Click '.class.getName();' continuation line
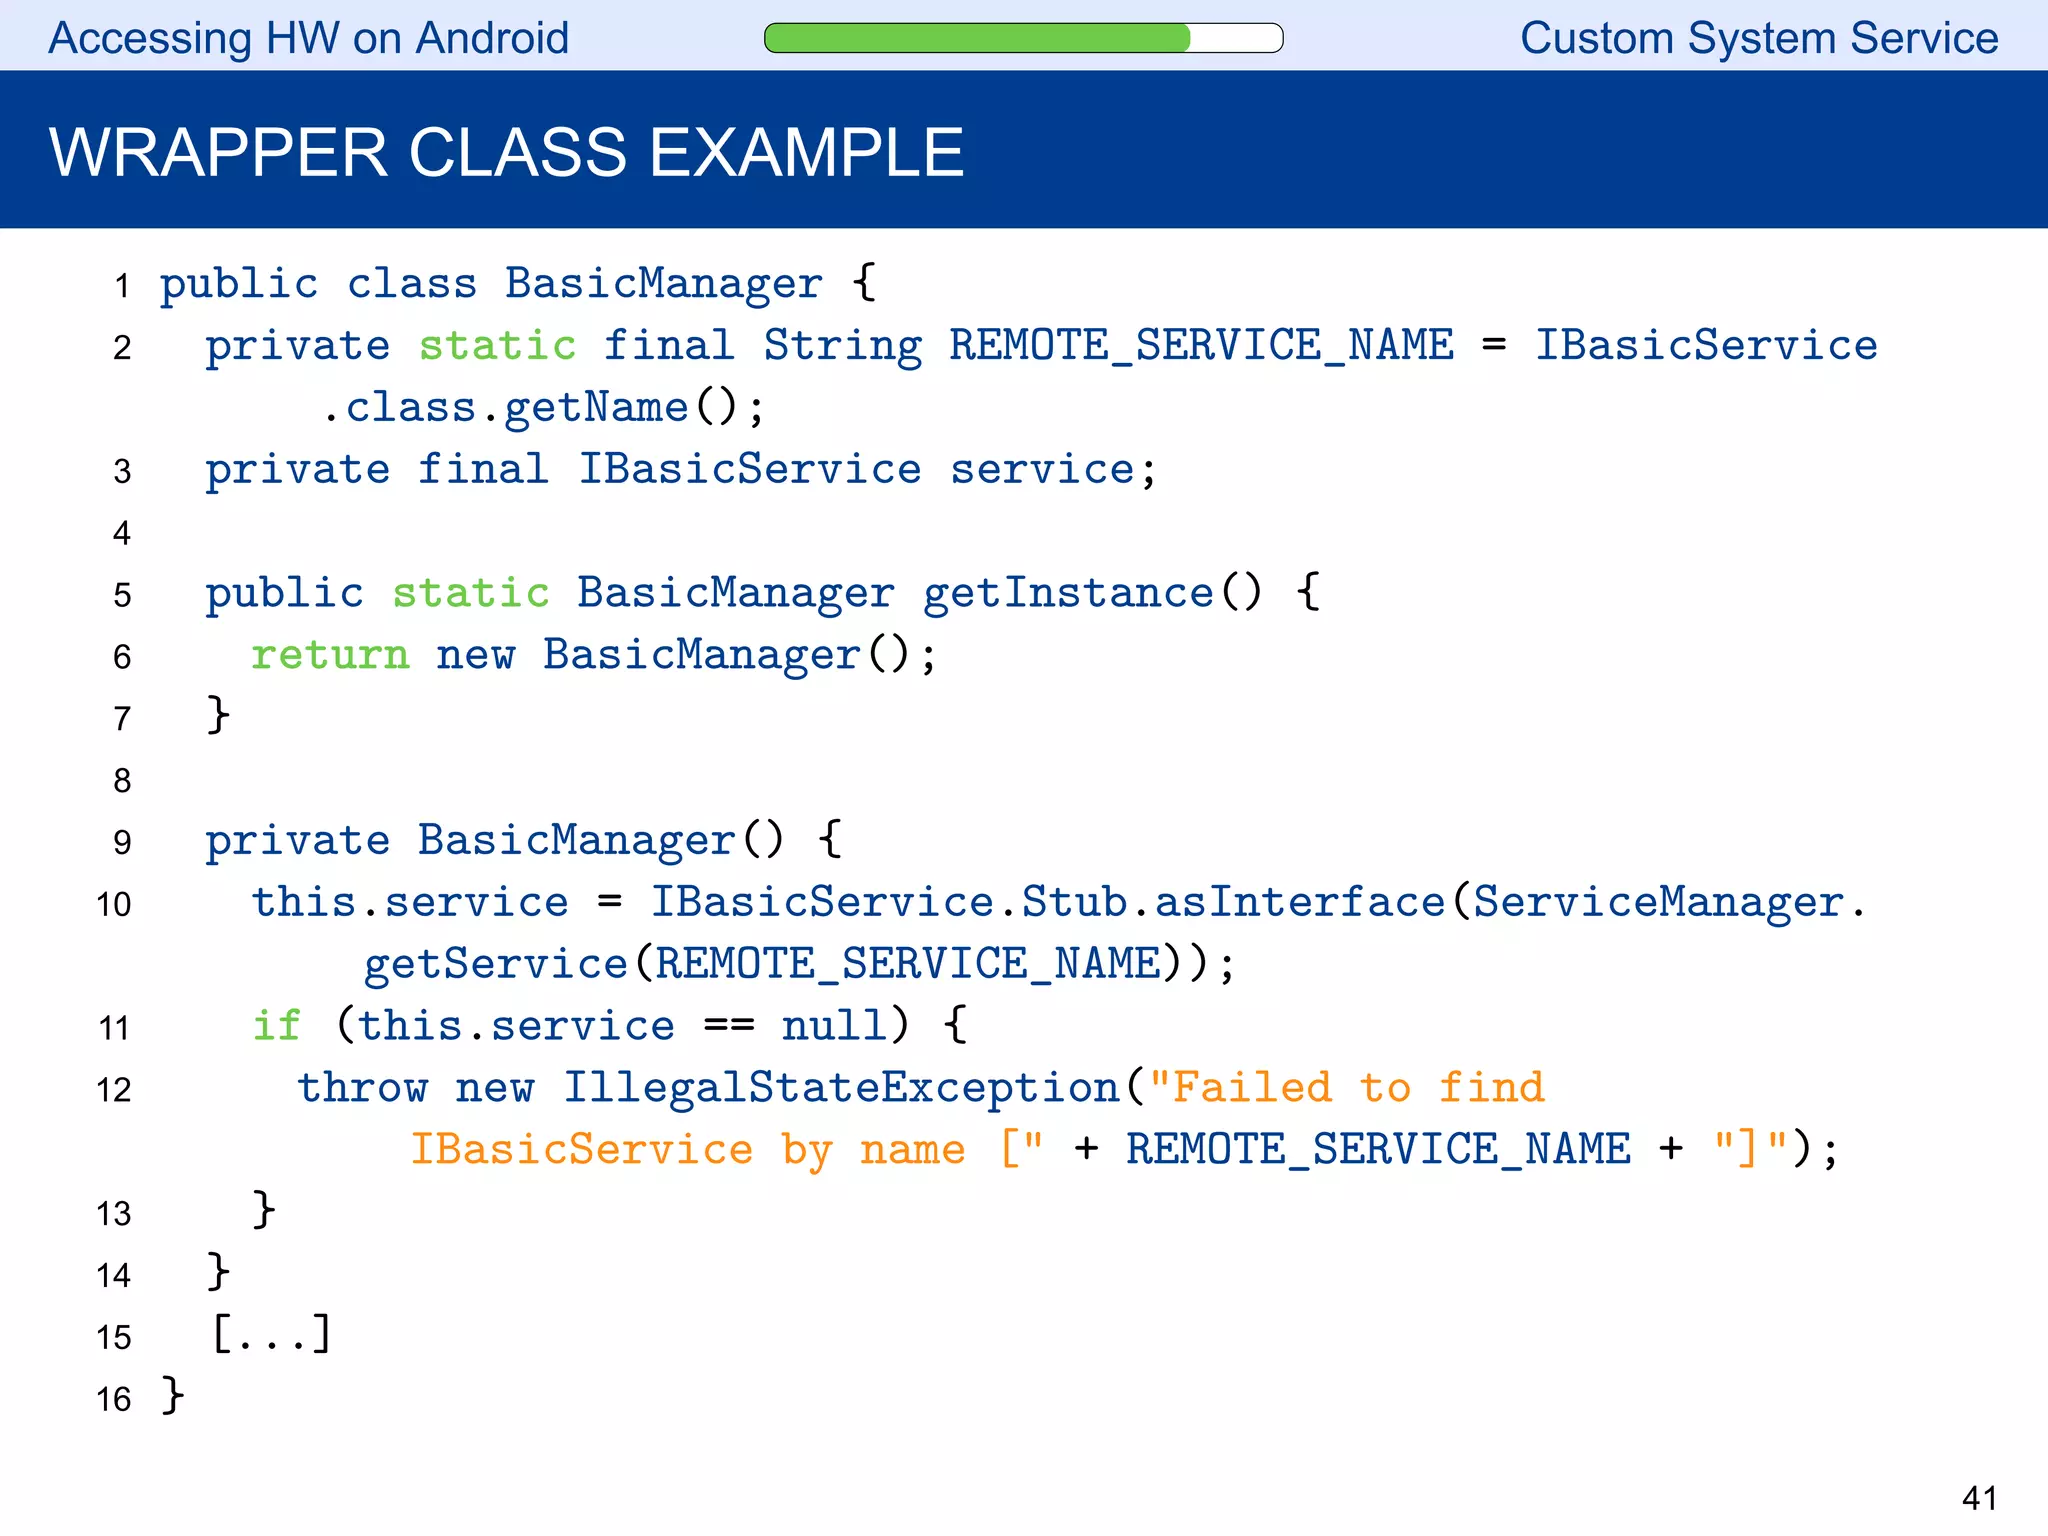Viewport: 2048px width, 1536px height. [543, 408]
